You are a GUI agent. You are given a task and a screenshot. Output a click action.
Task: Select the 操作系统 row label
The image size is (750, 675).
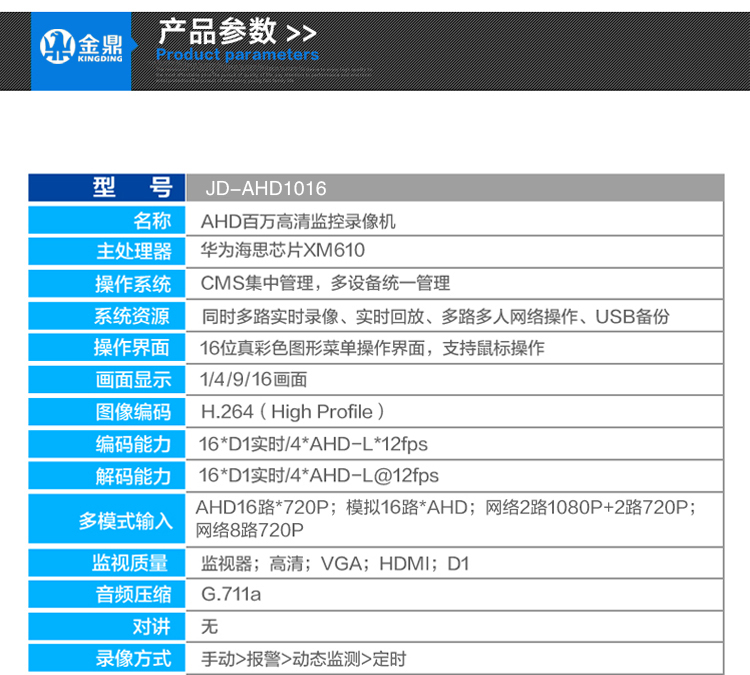click(x=133, y=284)
